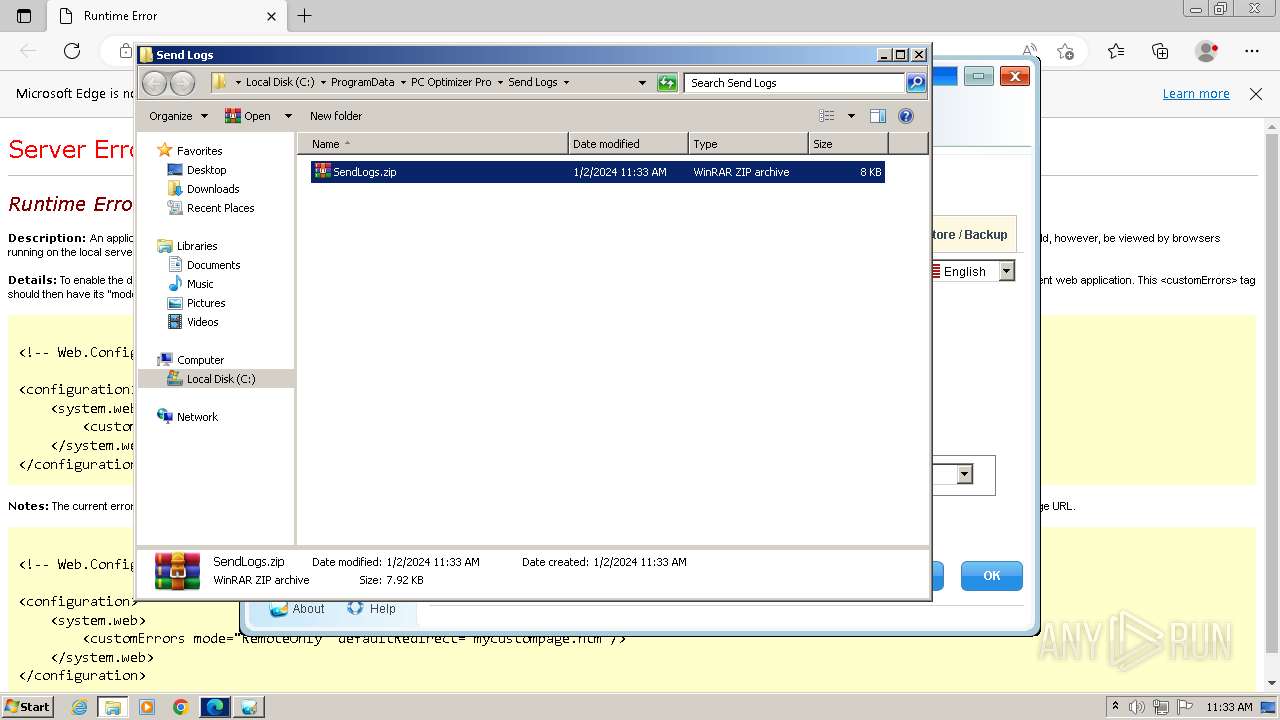
Task: Open Windows Explorer taskbar icon
Action: click(x=113, y=707)
